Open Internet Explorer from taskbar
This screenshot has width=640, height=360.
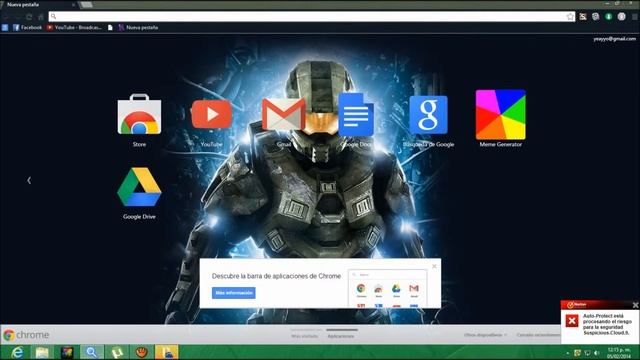pos(17,352)
